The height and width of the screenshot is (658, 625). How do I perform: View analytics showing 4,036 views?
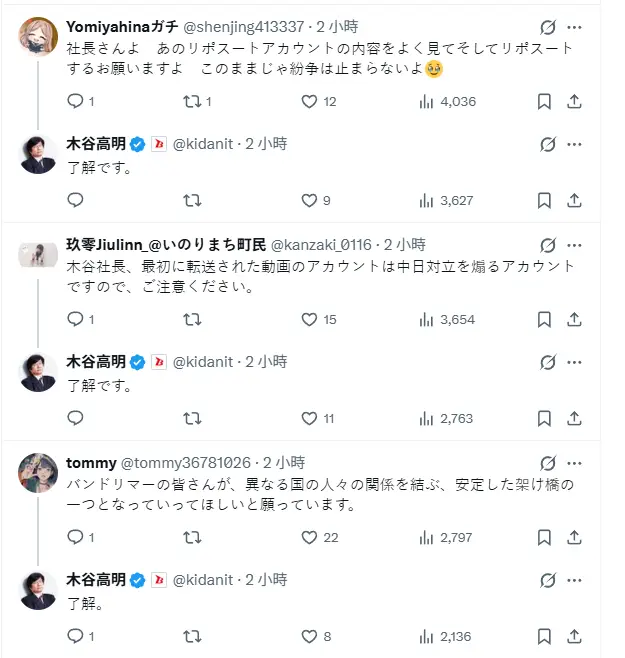(x=447, y=101)
